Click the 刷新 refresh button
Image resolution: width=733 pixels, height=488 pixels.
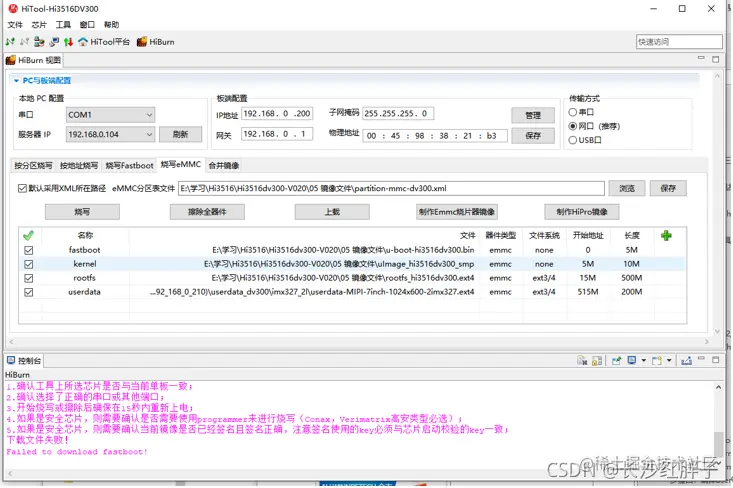click(x=180, y=135)
